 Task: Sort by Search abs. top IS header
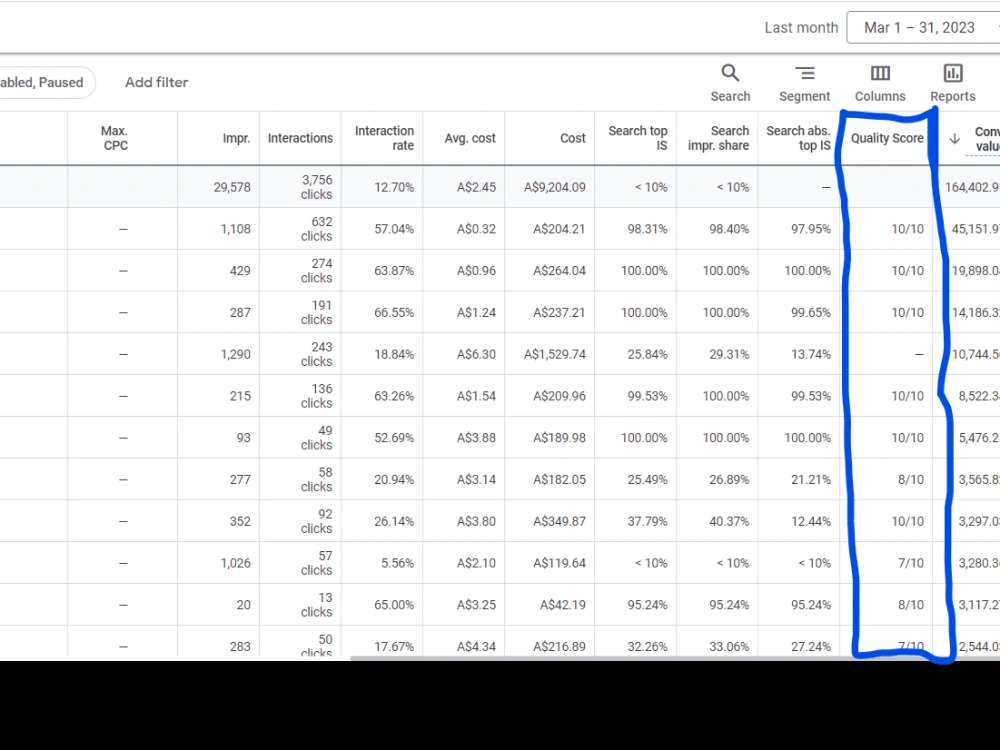pos(798,138)
